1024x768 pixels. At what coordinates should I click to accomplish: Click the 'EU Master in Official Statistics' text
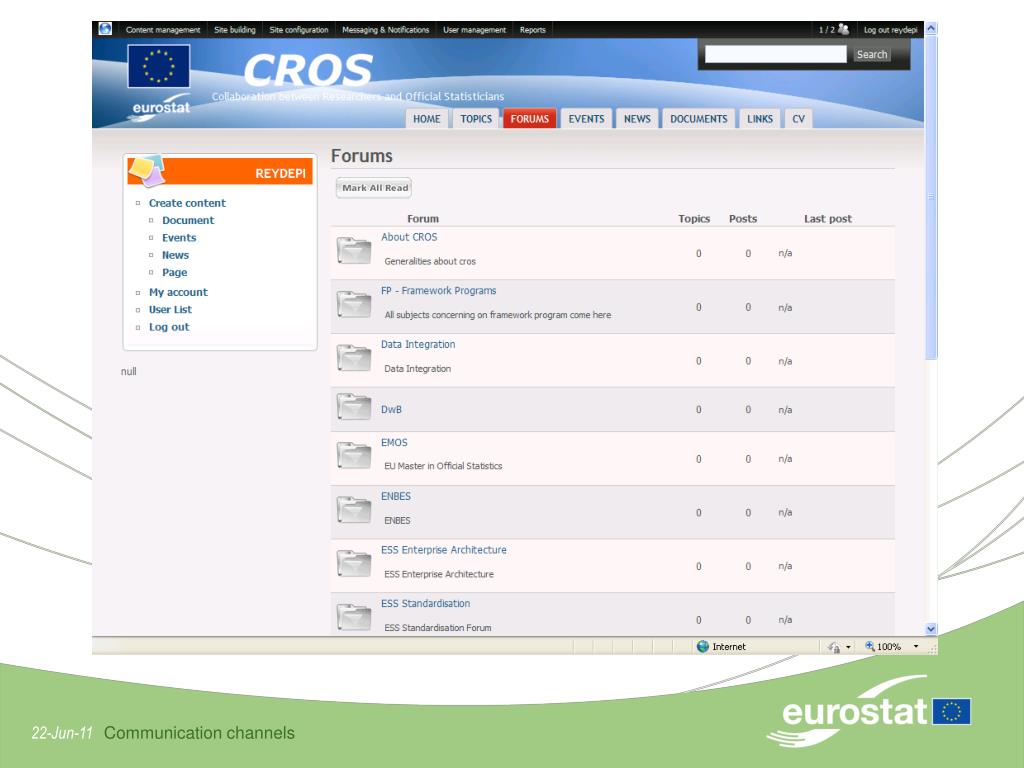pos(443,466)
